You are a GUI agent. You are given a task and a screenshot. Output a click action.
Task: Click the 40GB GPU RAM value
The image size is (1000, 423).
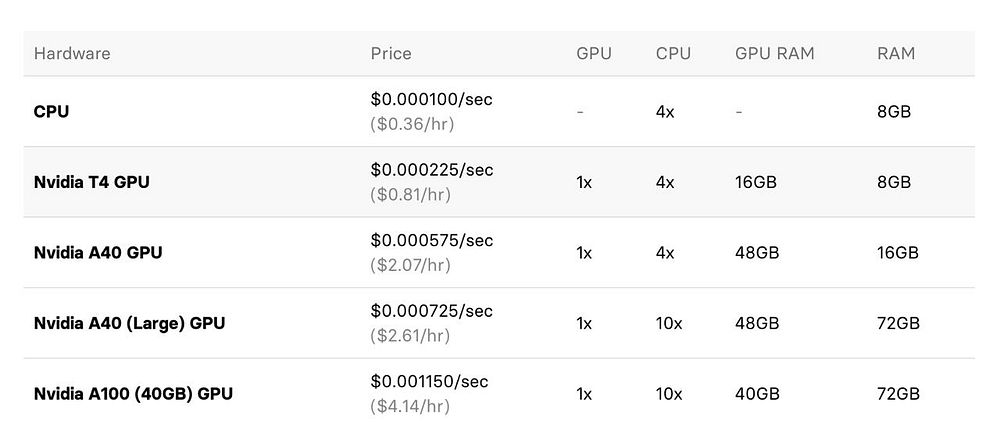tap(757, 393)
